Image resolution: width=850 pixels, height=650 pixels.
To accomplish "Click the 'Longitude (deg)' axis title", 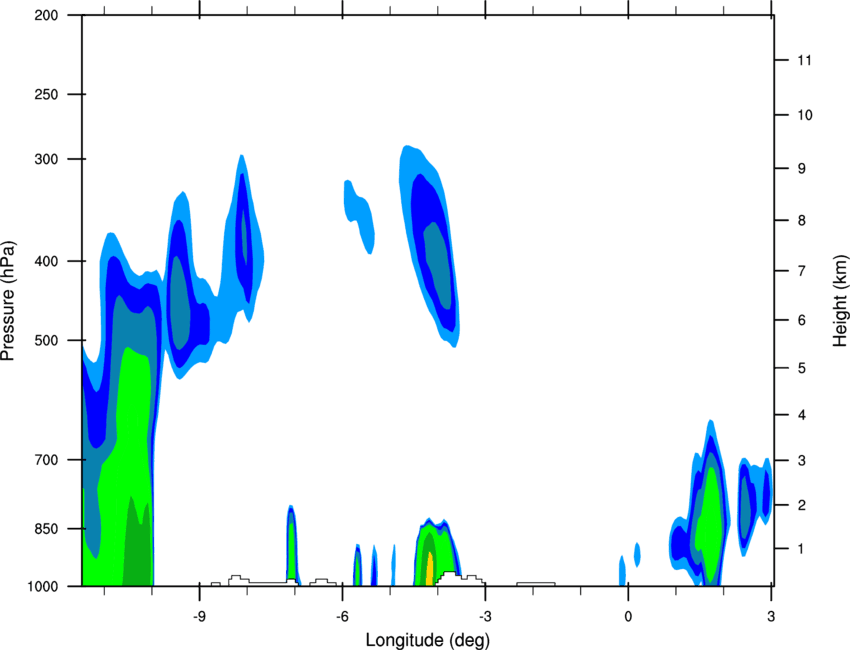I will [428, 640].
